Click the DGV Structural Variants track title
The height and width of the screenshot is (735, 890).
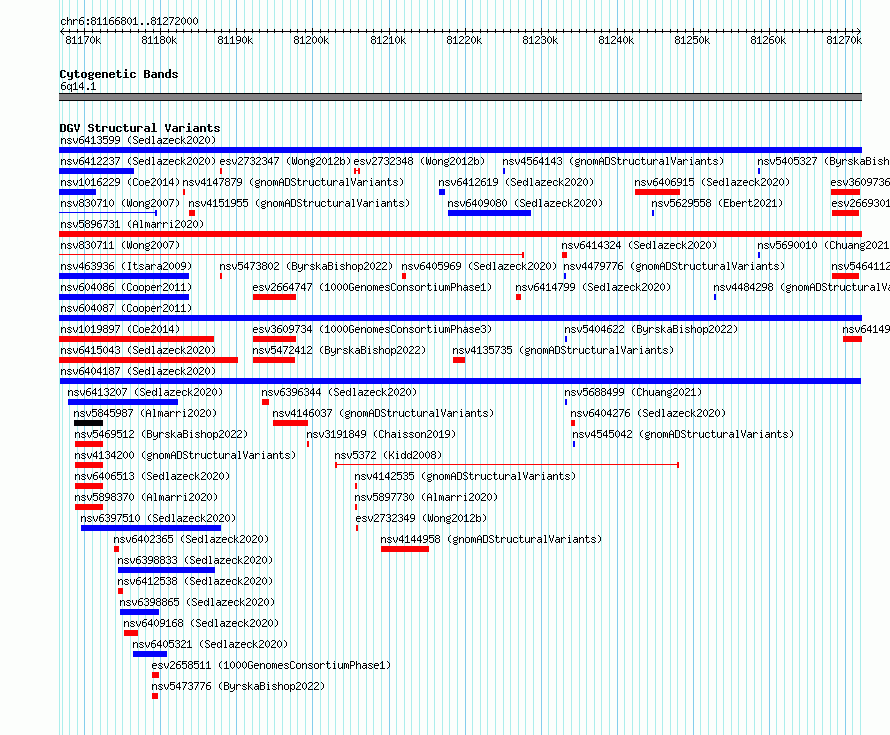[x=140, y=128]
